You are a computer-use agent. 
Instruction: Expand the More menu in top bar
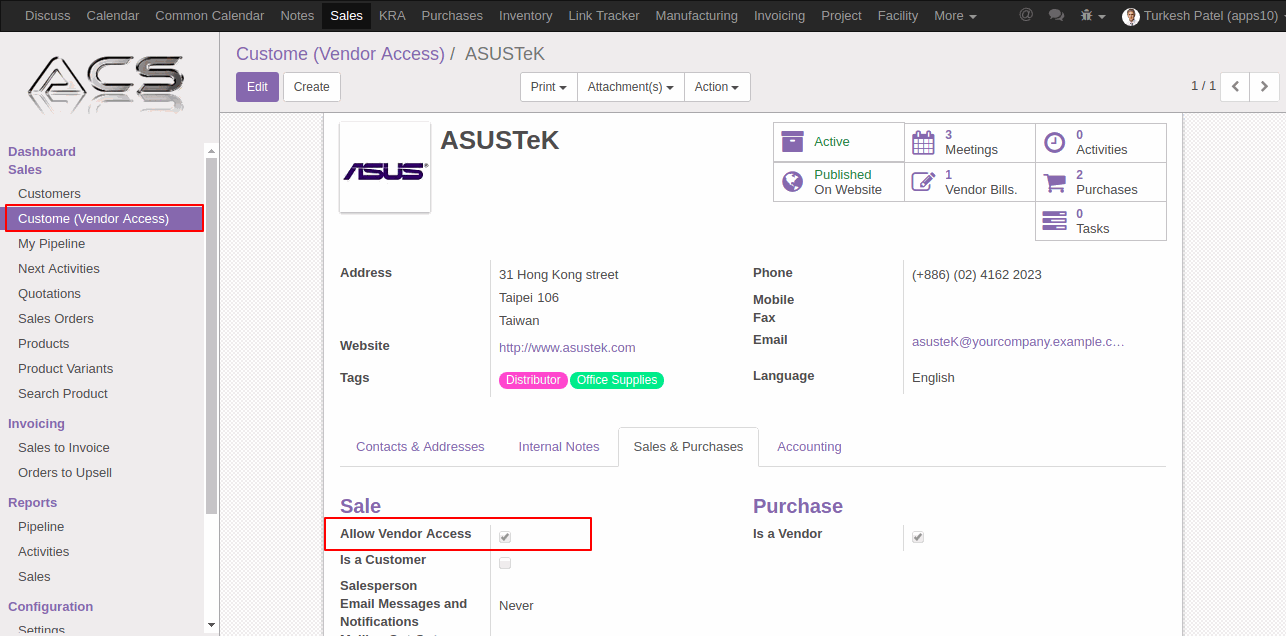[955, 16]
